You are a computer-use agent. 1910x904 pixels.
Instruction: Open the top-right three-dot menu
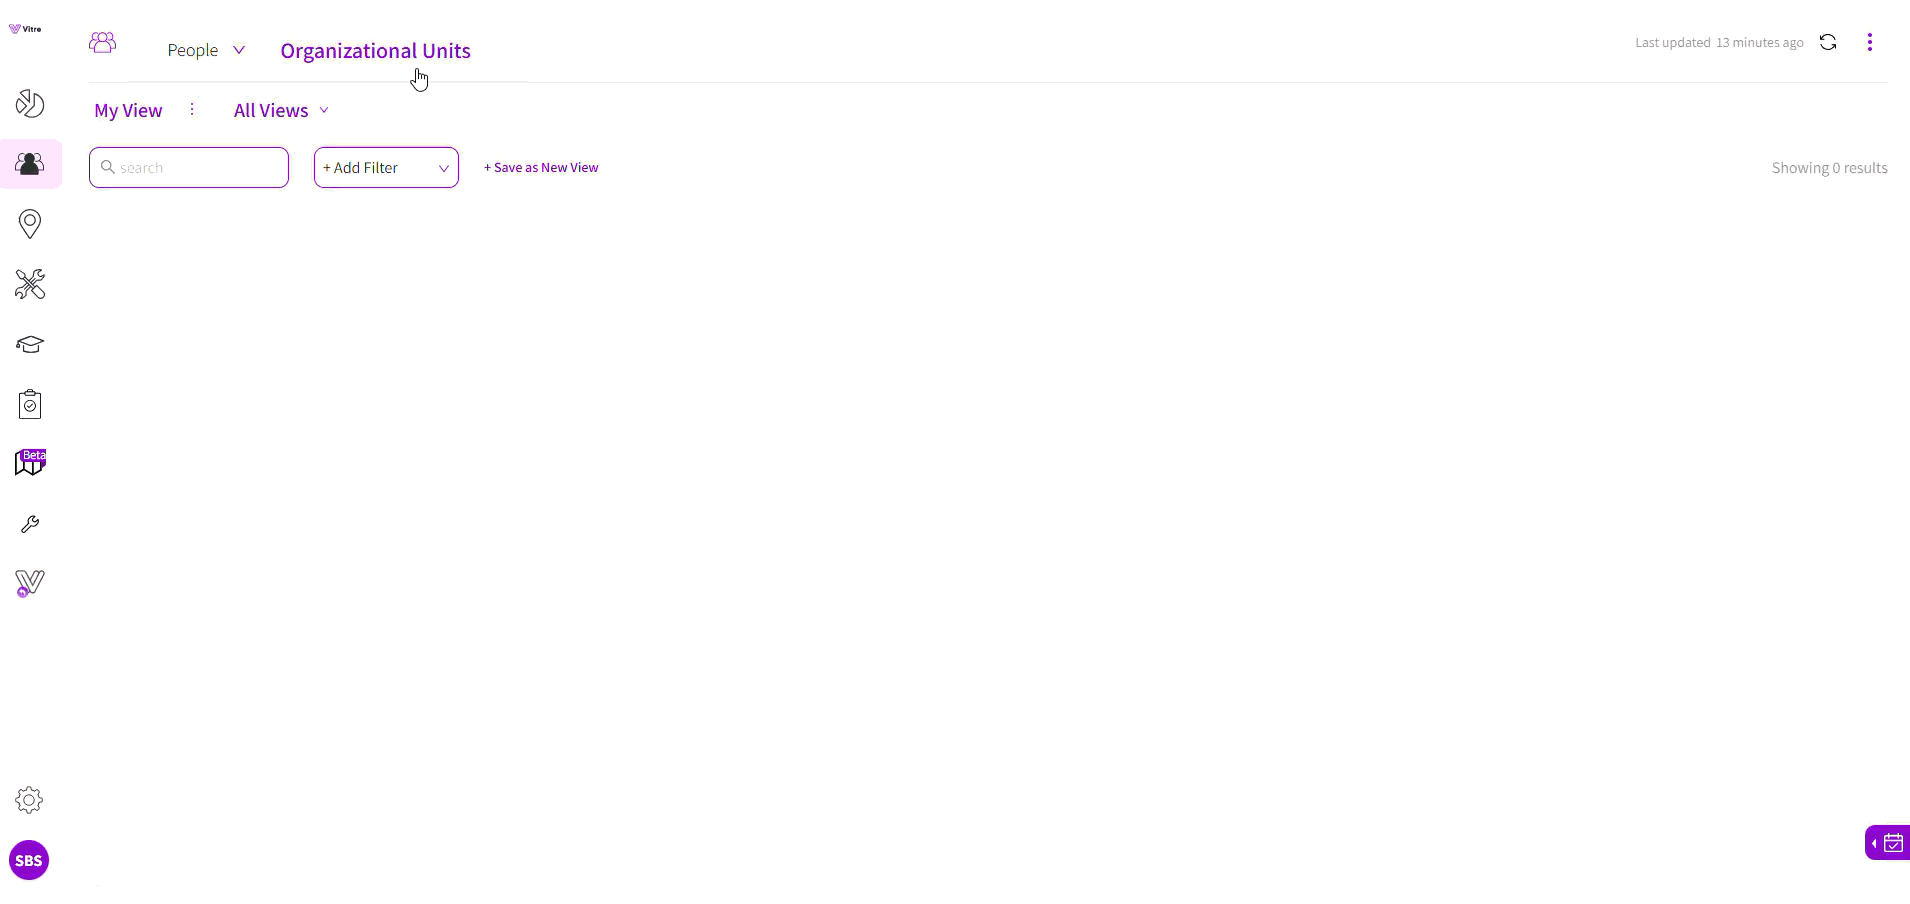(1870, 42)
